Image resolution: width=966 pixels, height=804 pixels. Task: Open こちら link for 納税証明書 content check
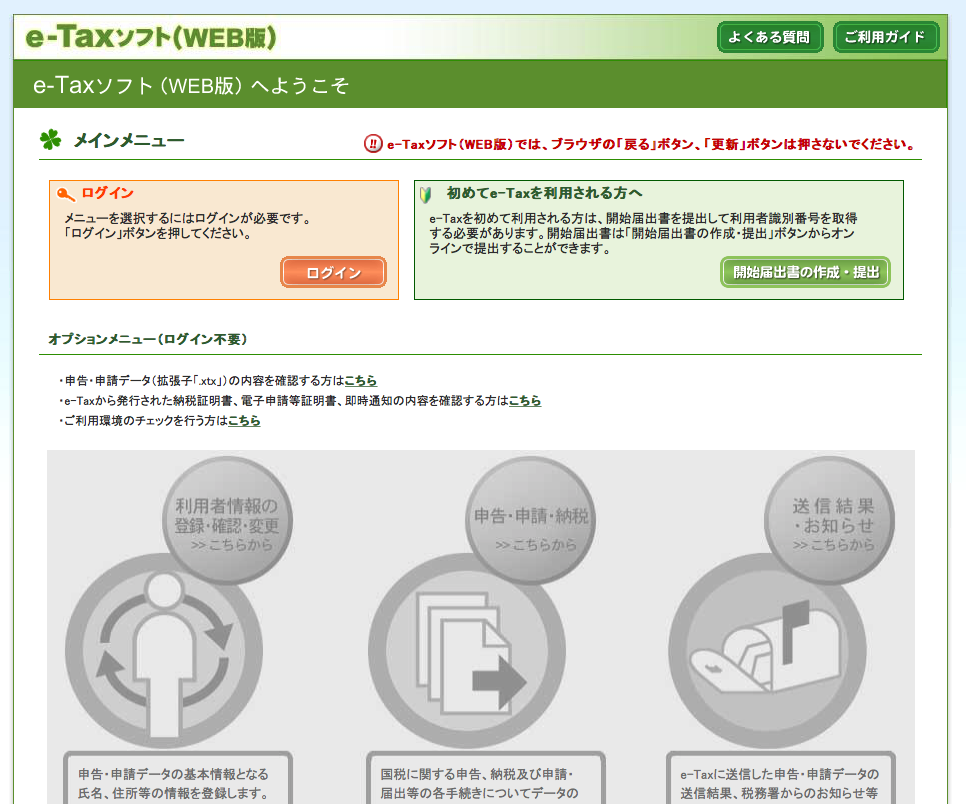525,400
